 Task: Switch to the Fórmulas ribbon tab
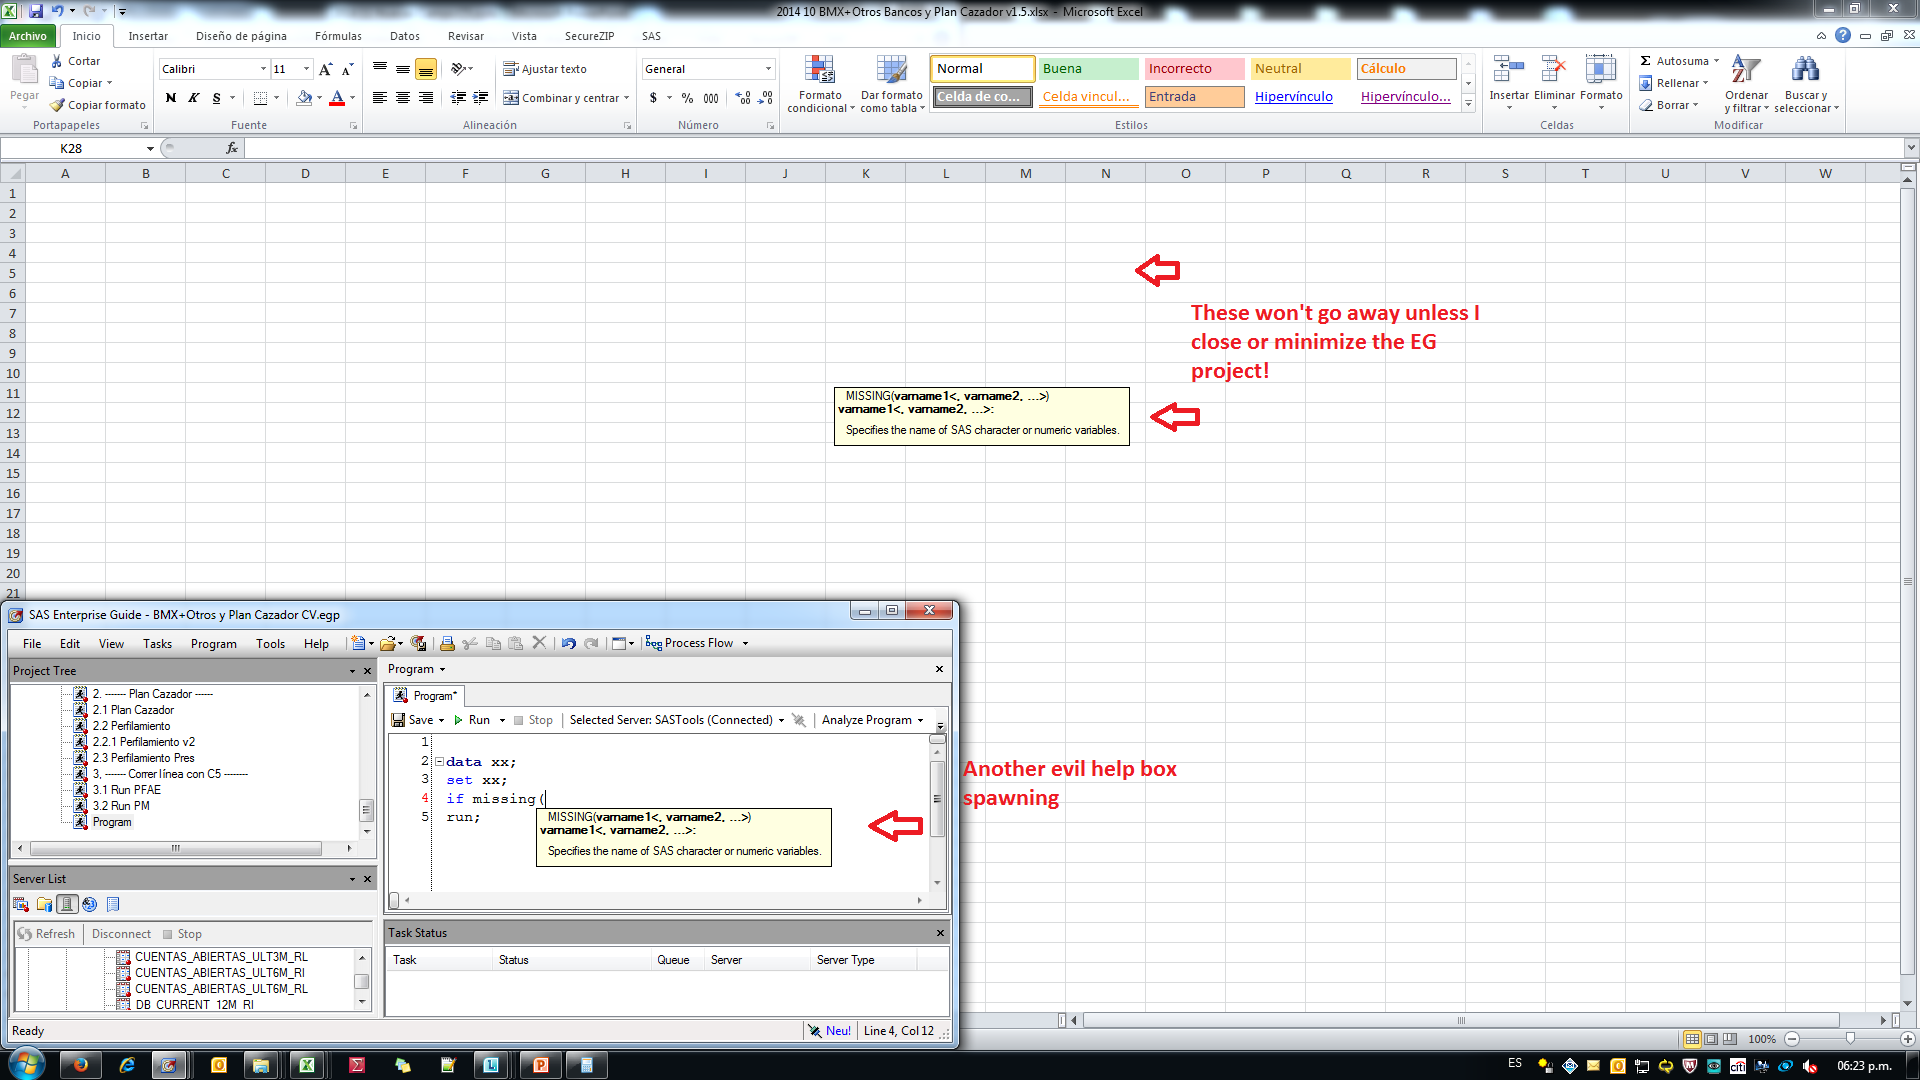coord(337,35)
